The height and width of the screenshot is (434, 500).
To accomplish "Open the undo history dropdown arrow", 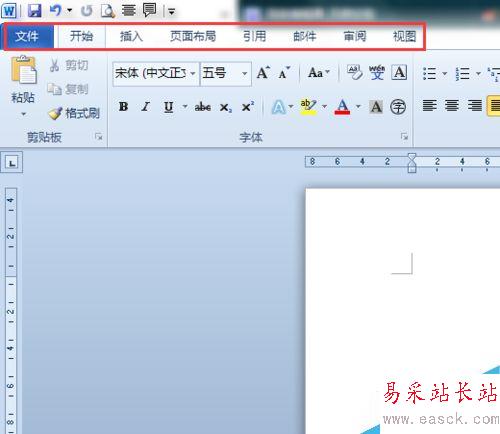I will coord(70,11).
